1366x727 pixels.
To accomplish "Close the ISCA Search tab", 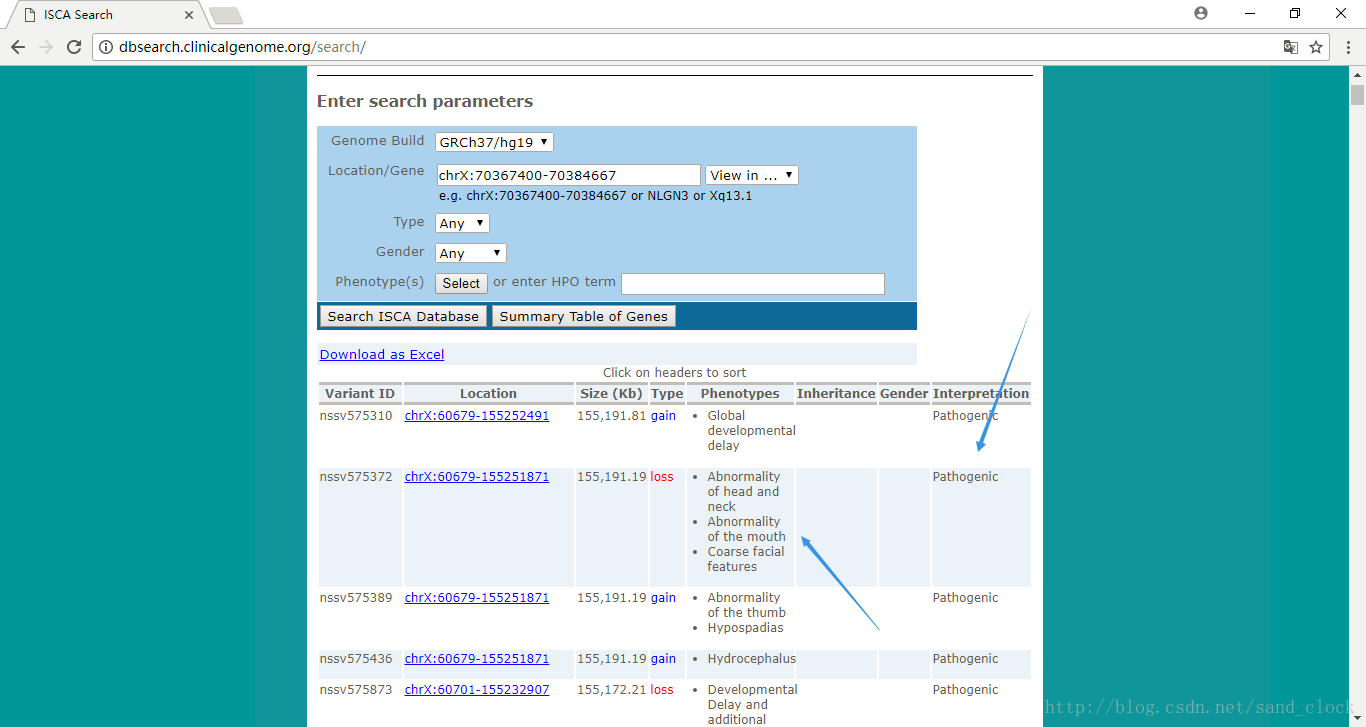I will 188,15.
